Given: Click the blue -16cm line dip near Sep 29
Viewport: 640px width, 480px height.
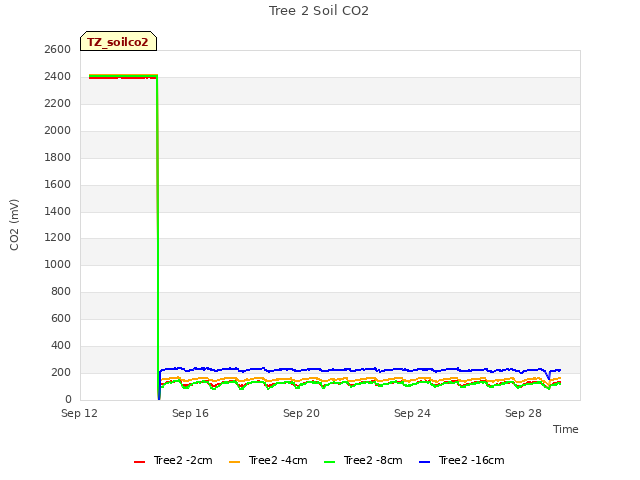Looking at the screenshot, I should click(x=549, y=376).
